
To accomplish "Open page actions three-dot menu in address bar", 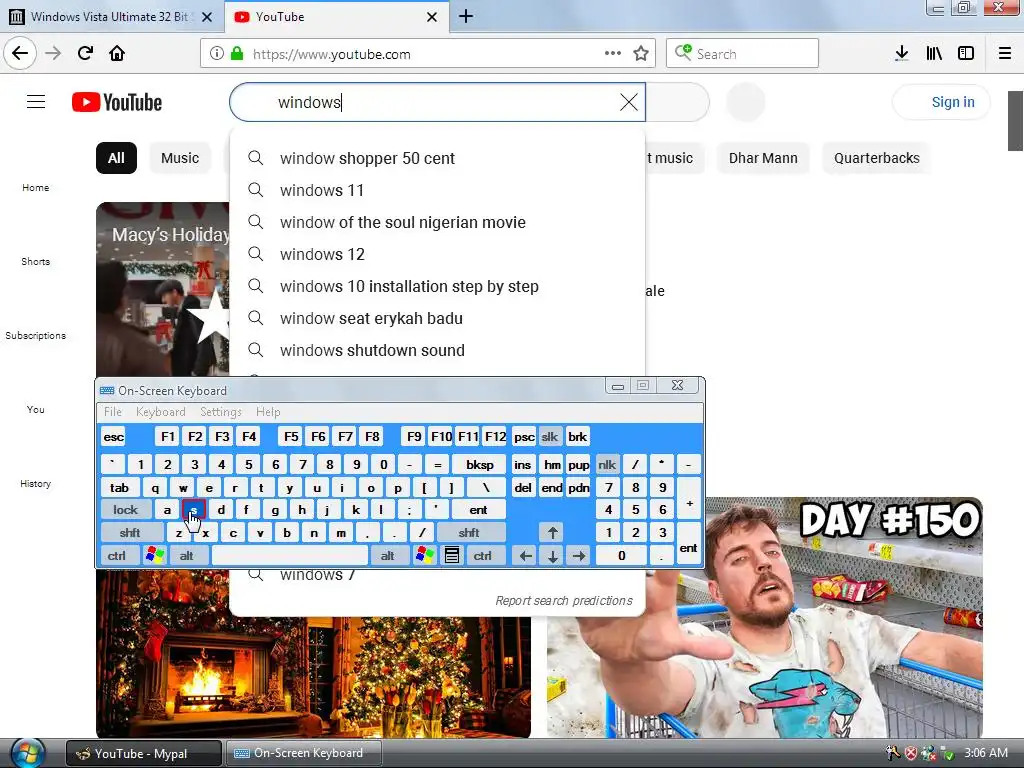I will (x=613, y=54).
